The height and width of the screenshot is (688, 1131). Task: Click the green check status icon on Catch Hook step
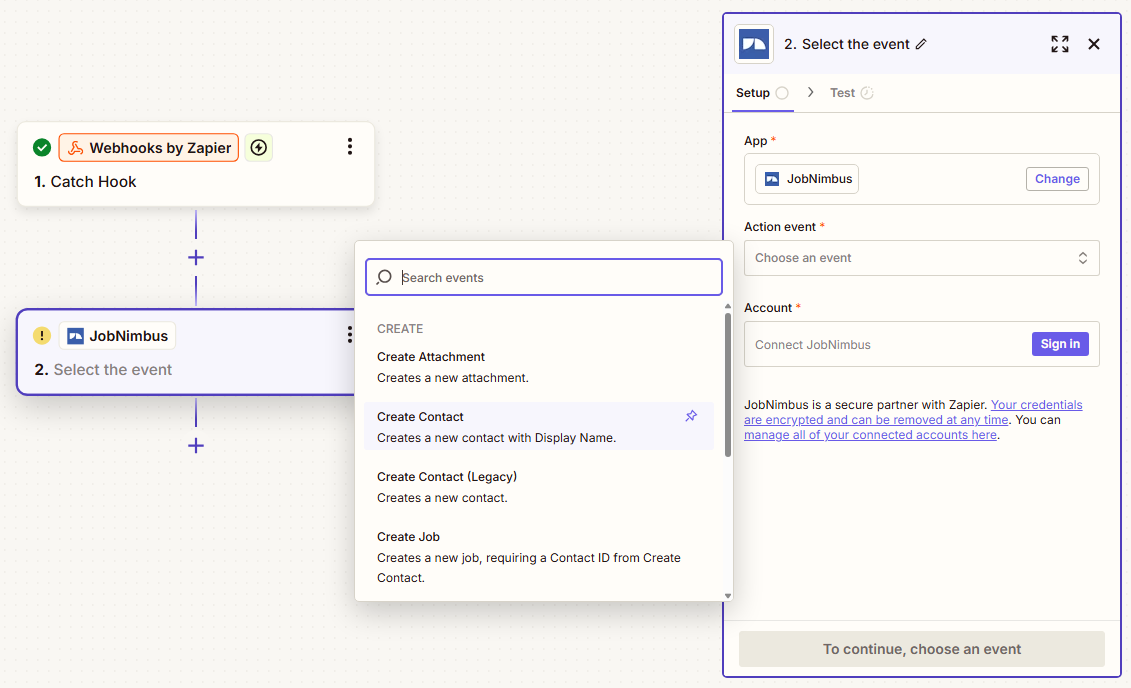point(42,148)
